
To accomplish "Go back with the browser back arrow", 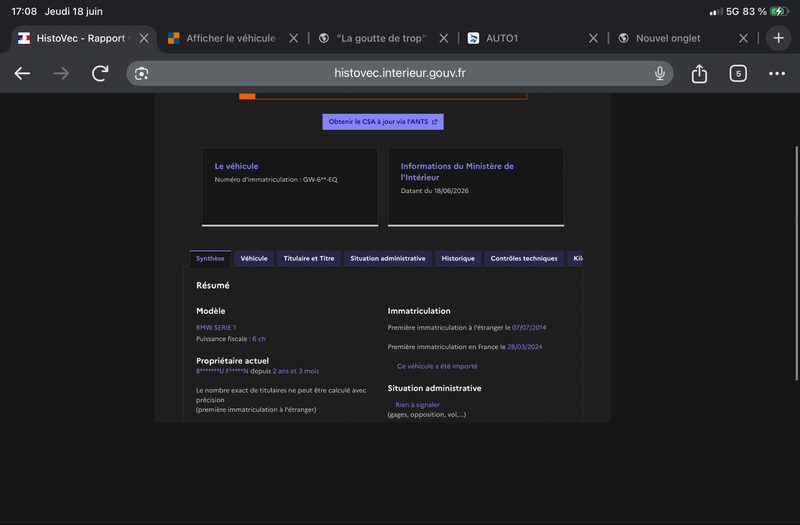I will 22,73.
